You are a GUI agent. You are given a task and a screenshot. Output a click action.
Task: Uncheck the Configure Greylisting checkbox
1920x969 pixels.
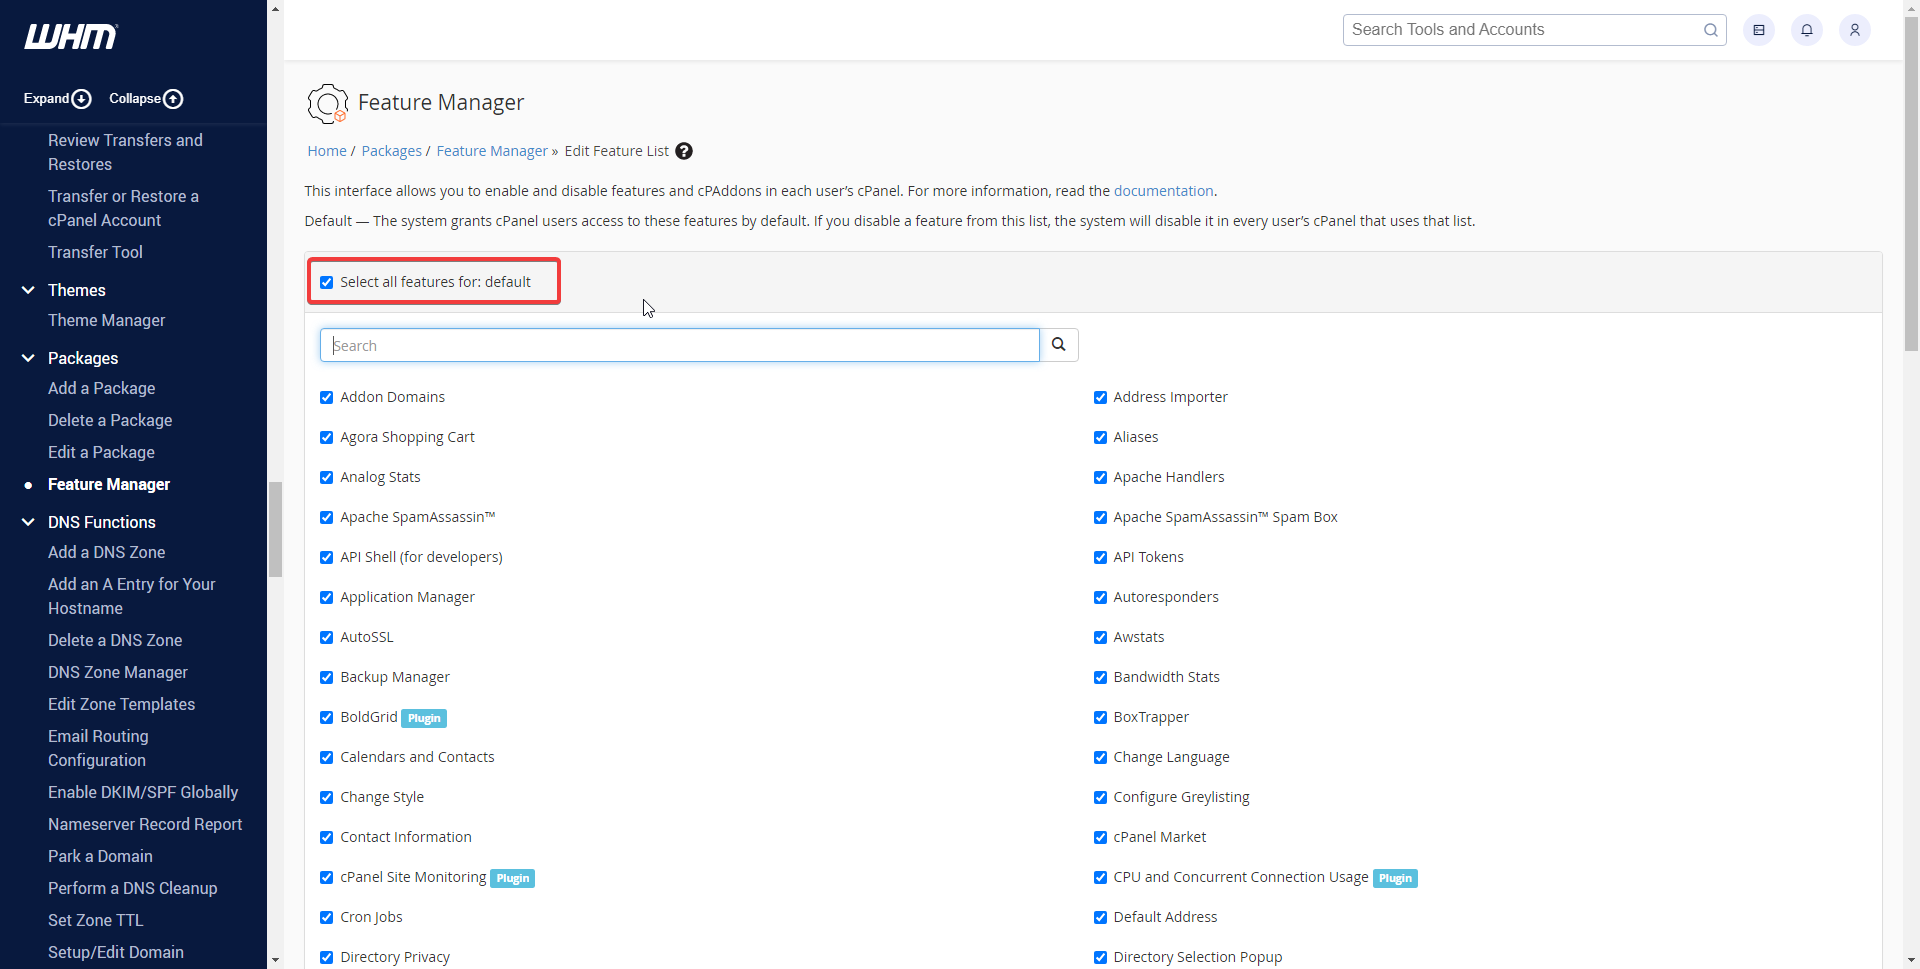point(1100,797)
